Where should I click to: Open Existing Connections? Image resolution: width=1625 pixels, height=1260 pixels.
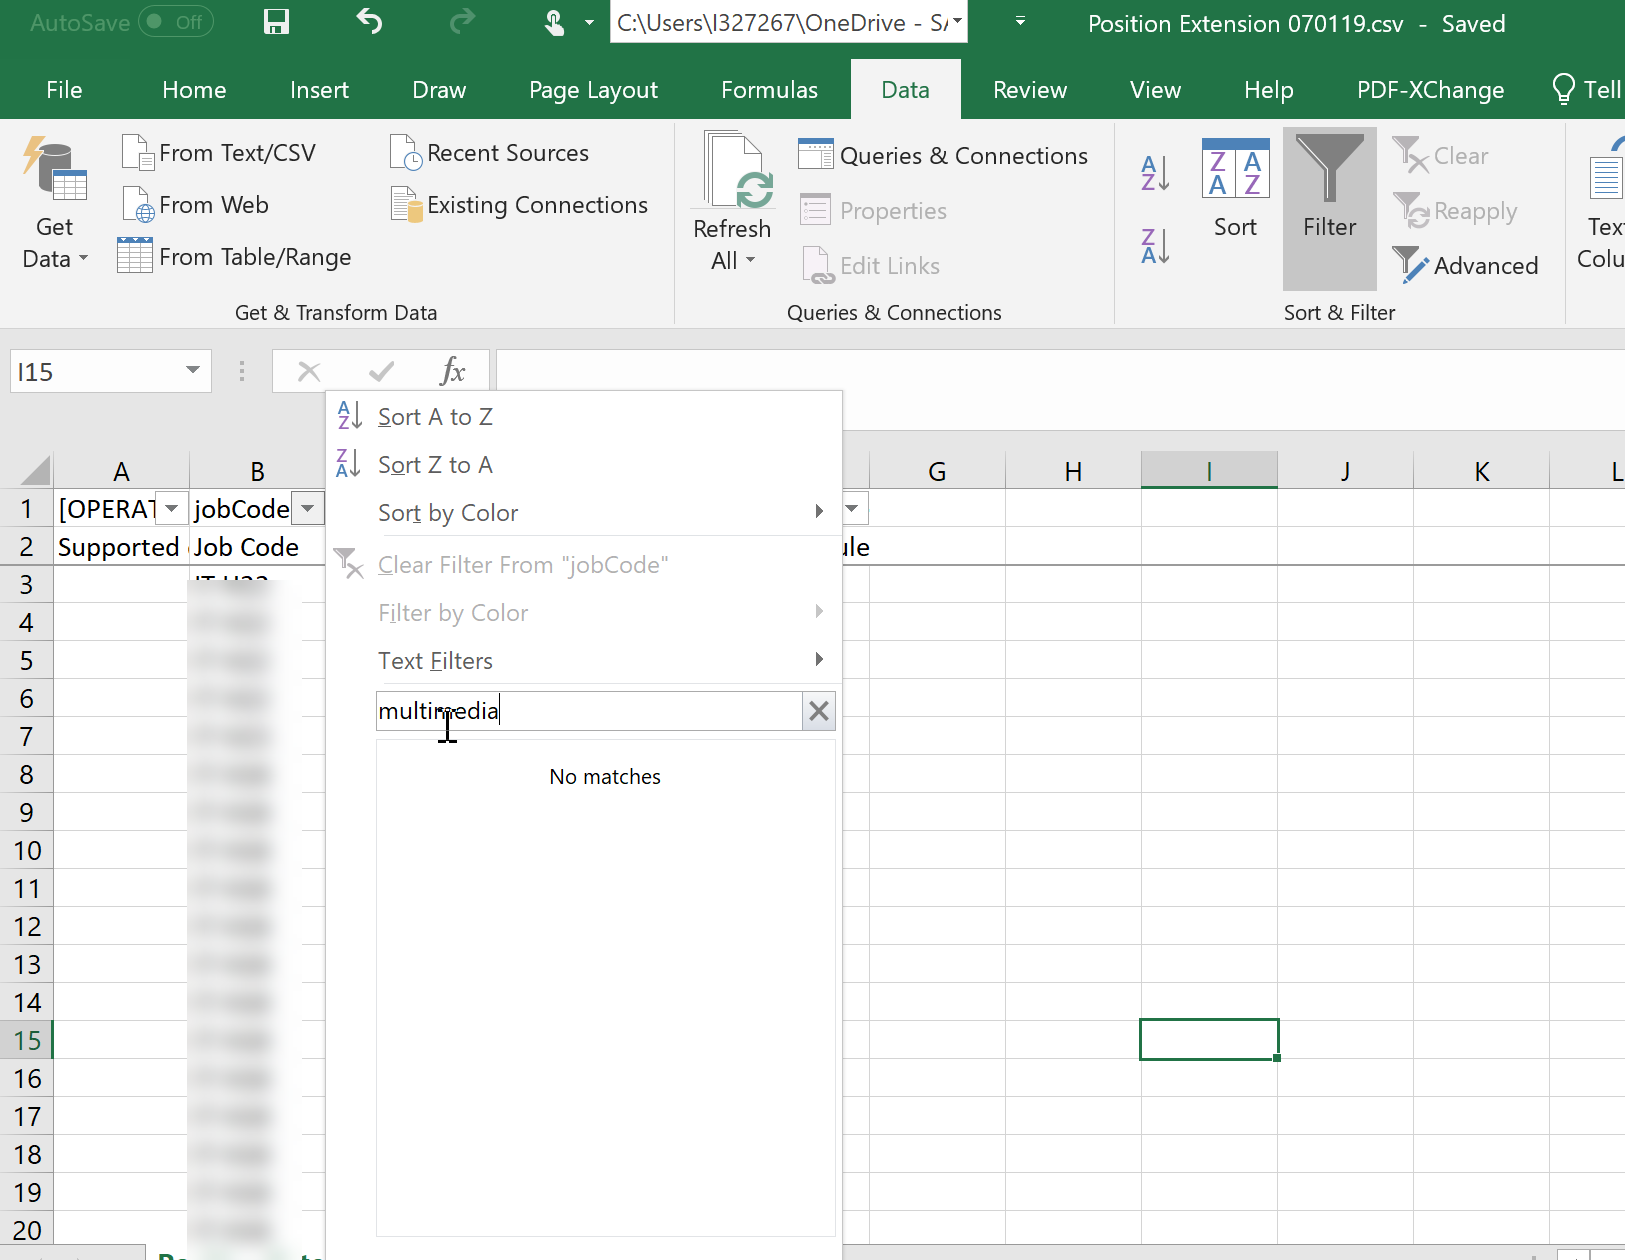[x=520, y=205]
